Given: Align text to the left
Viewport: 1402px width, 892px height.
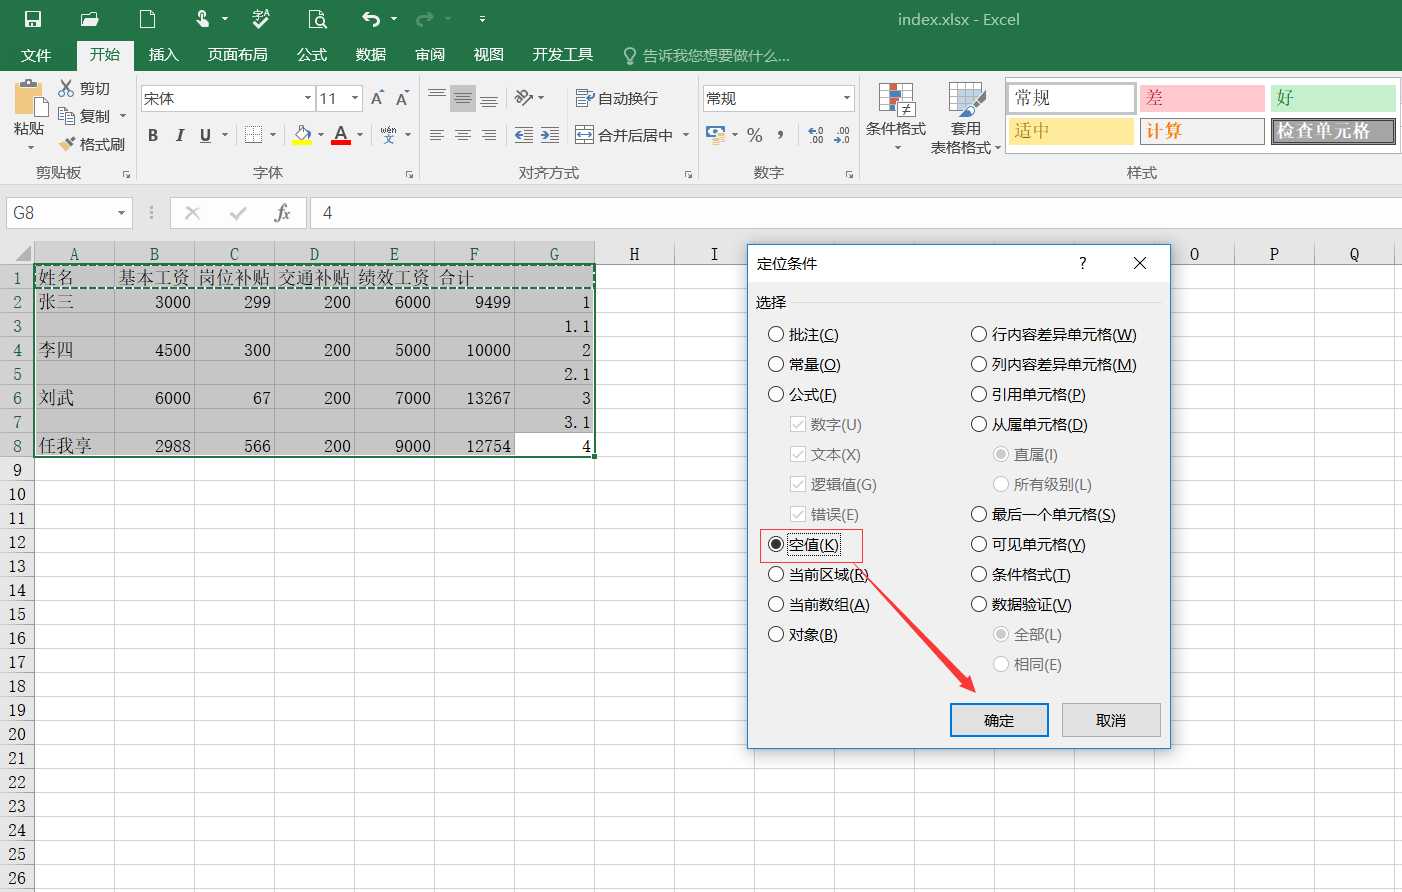Looking at the screenshot, I should 436,135.
